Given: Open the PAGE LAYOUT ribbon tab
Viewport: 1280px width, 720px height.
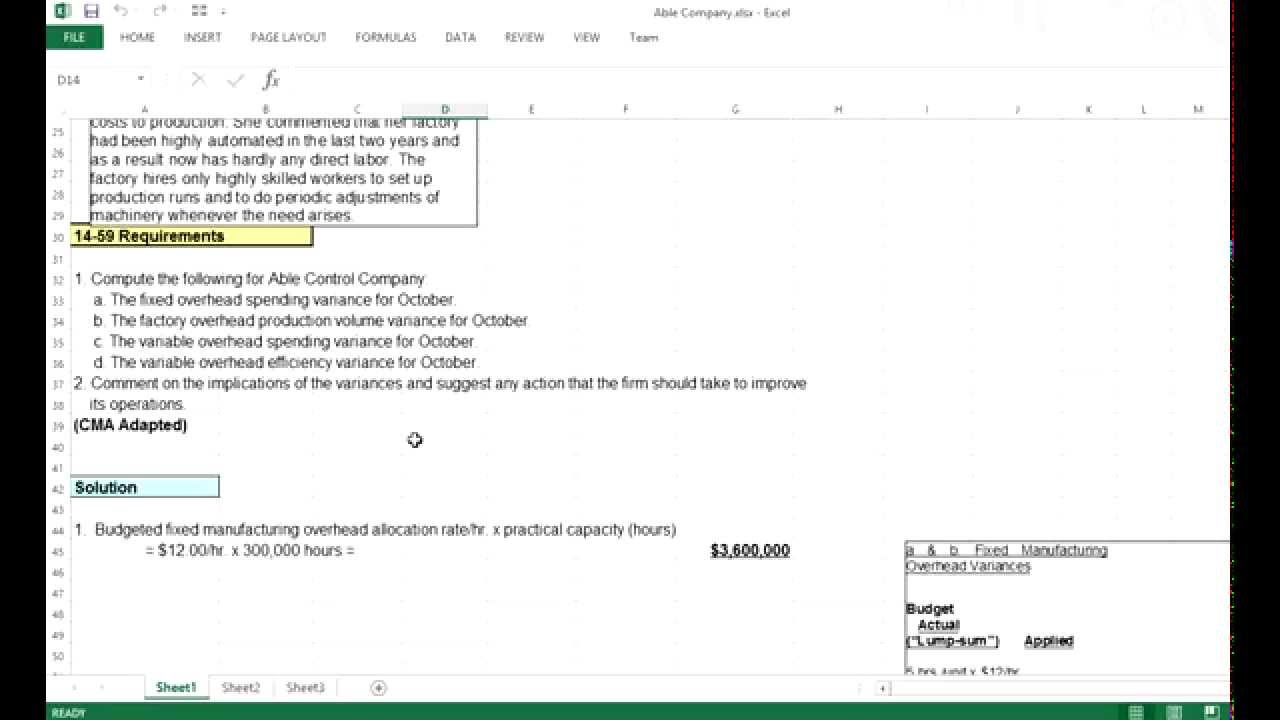Looking at the screenshot, I should click(289, 37).
